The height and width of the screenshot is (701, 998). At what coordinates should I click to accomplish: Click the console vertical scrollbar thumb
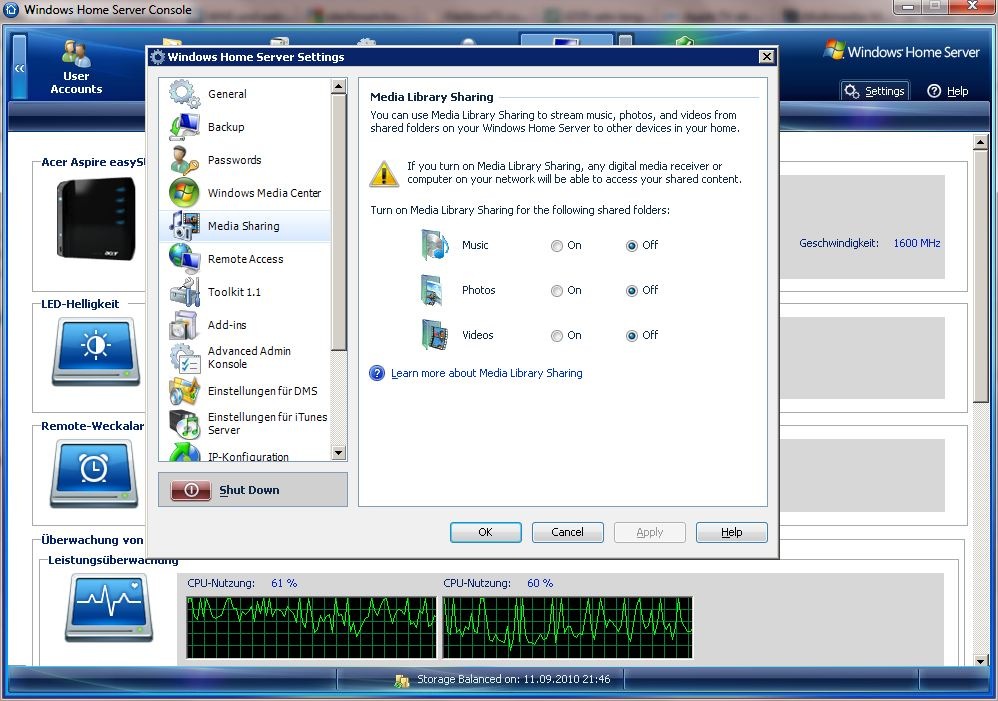point(981,276)
